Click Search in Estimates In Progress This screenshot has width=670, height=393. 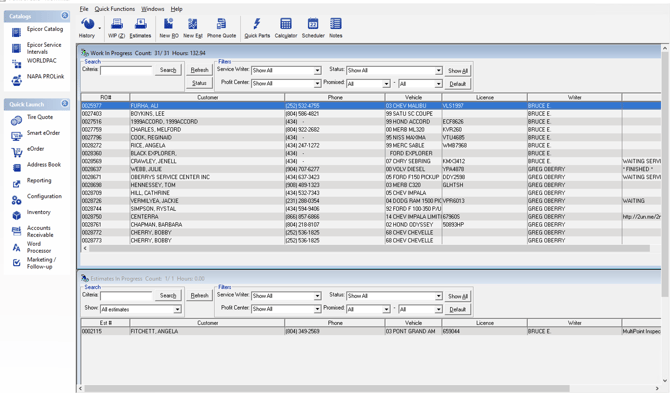pos(168,296)
